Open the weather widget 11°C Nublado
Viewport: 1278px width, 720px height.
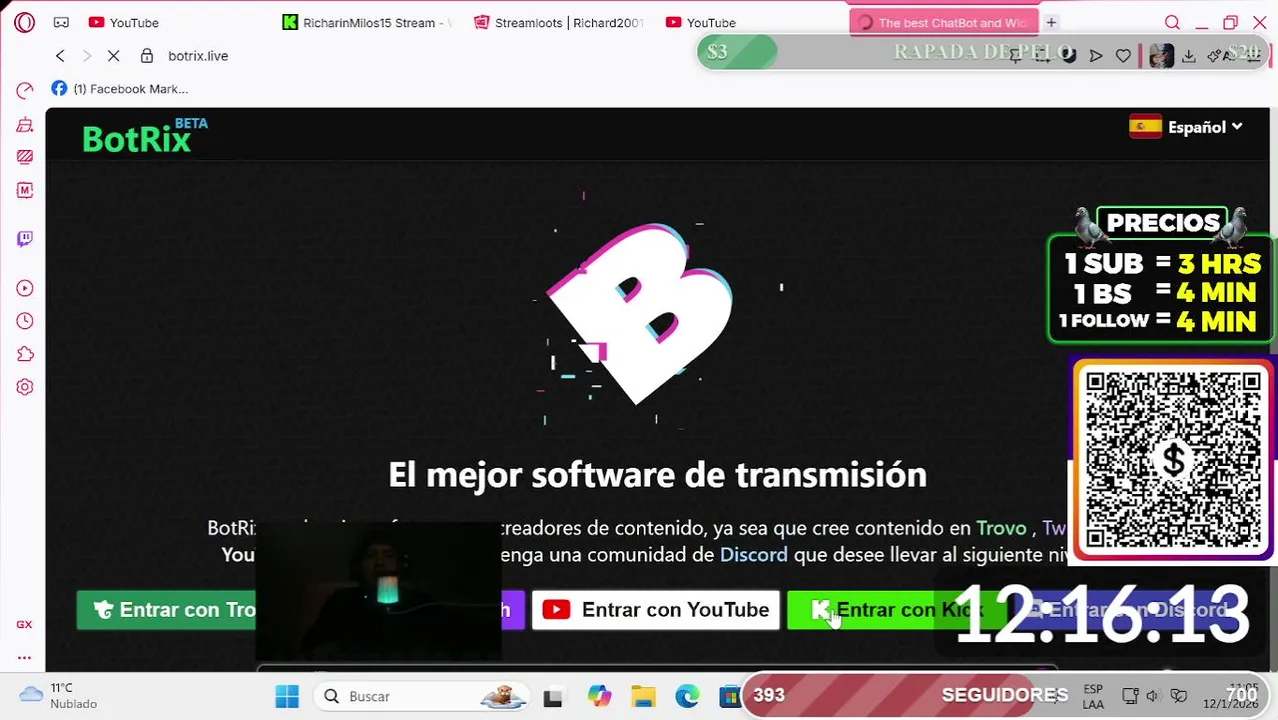pyautogui.click(x=58, y=696)
